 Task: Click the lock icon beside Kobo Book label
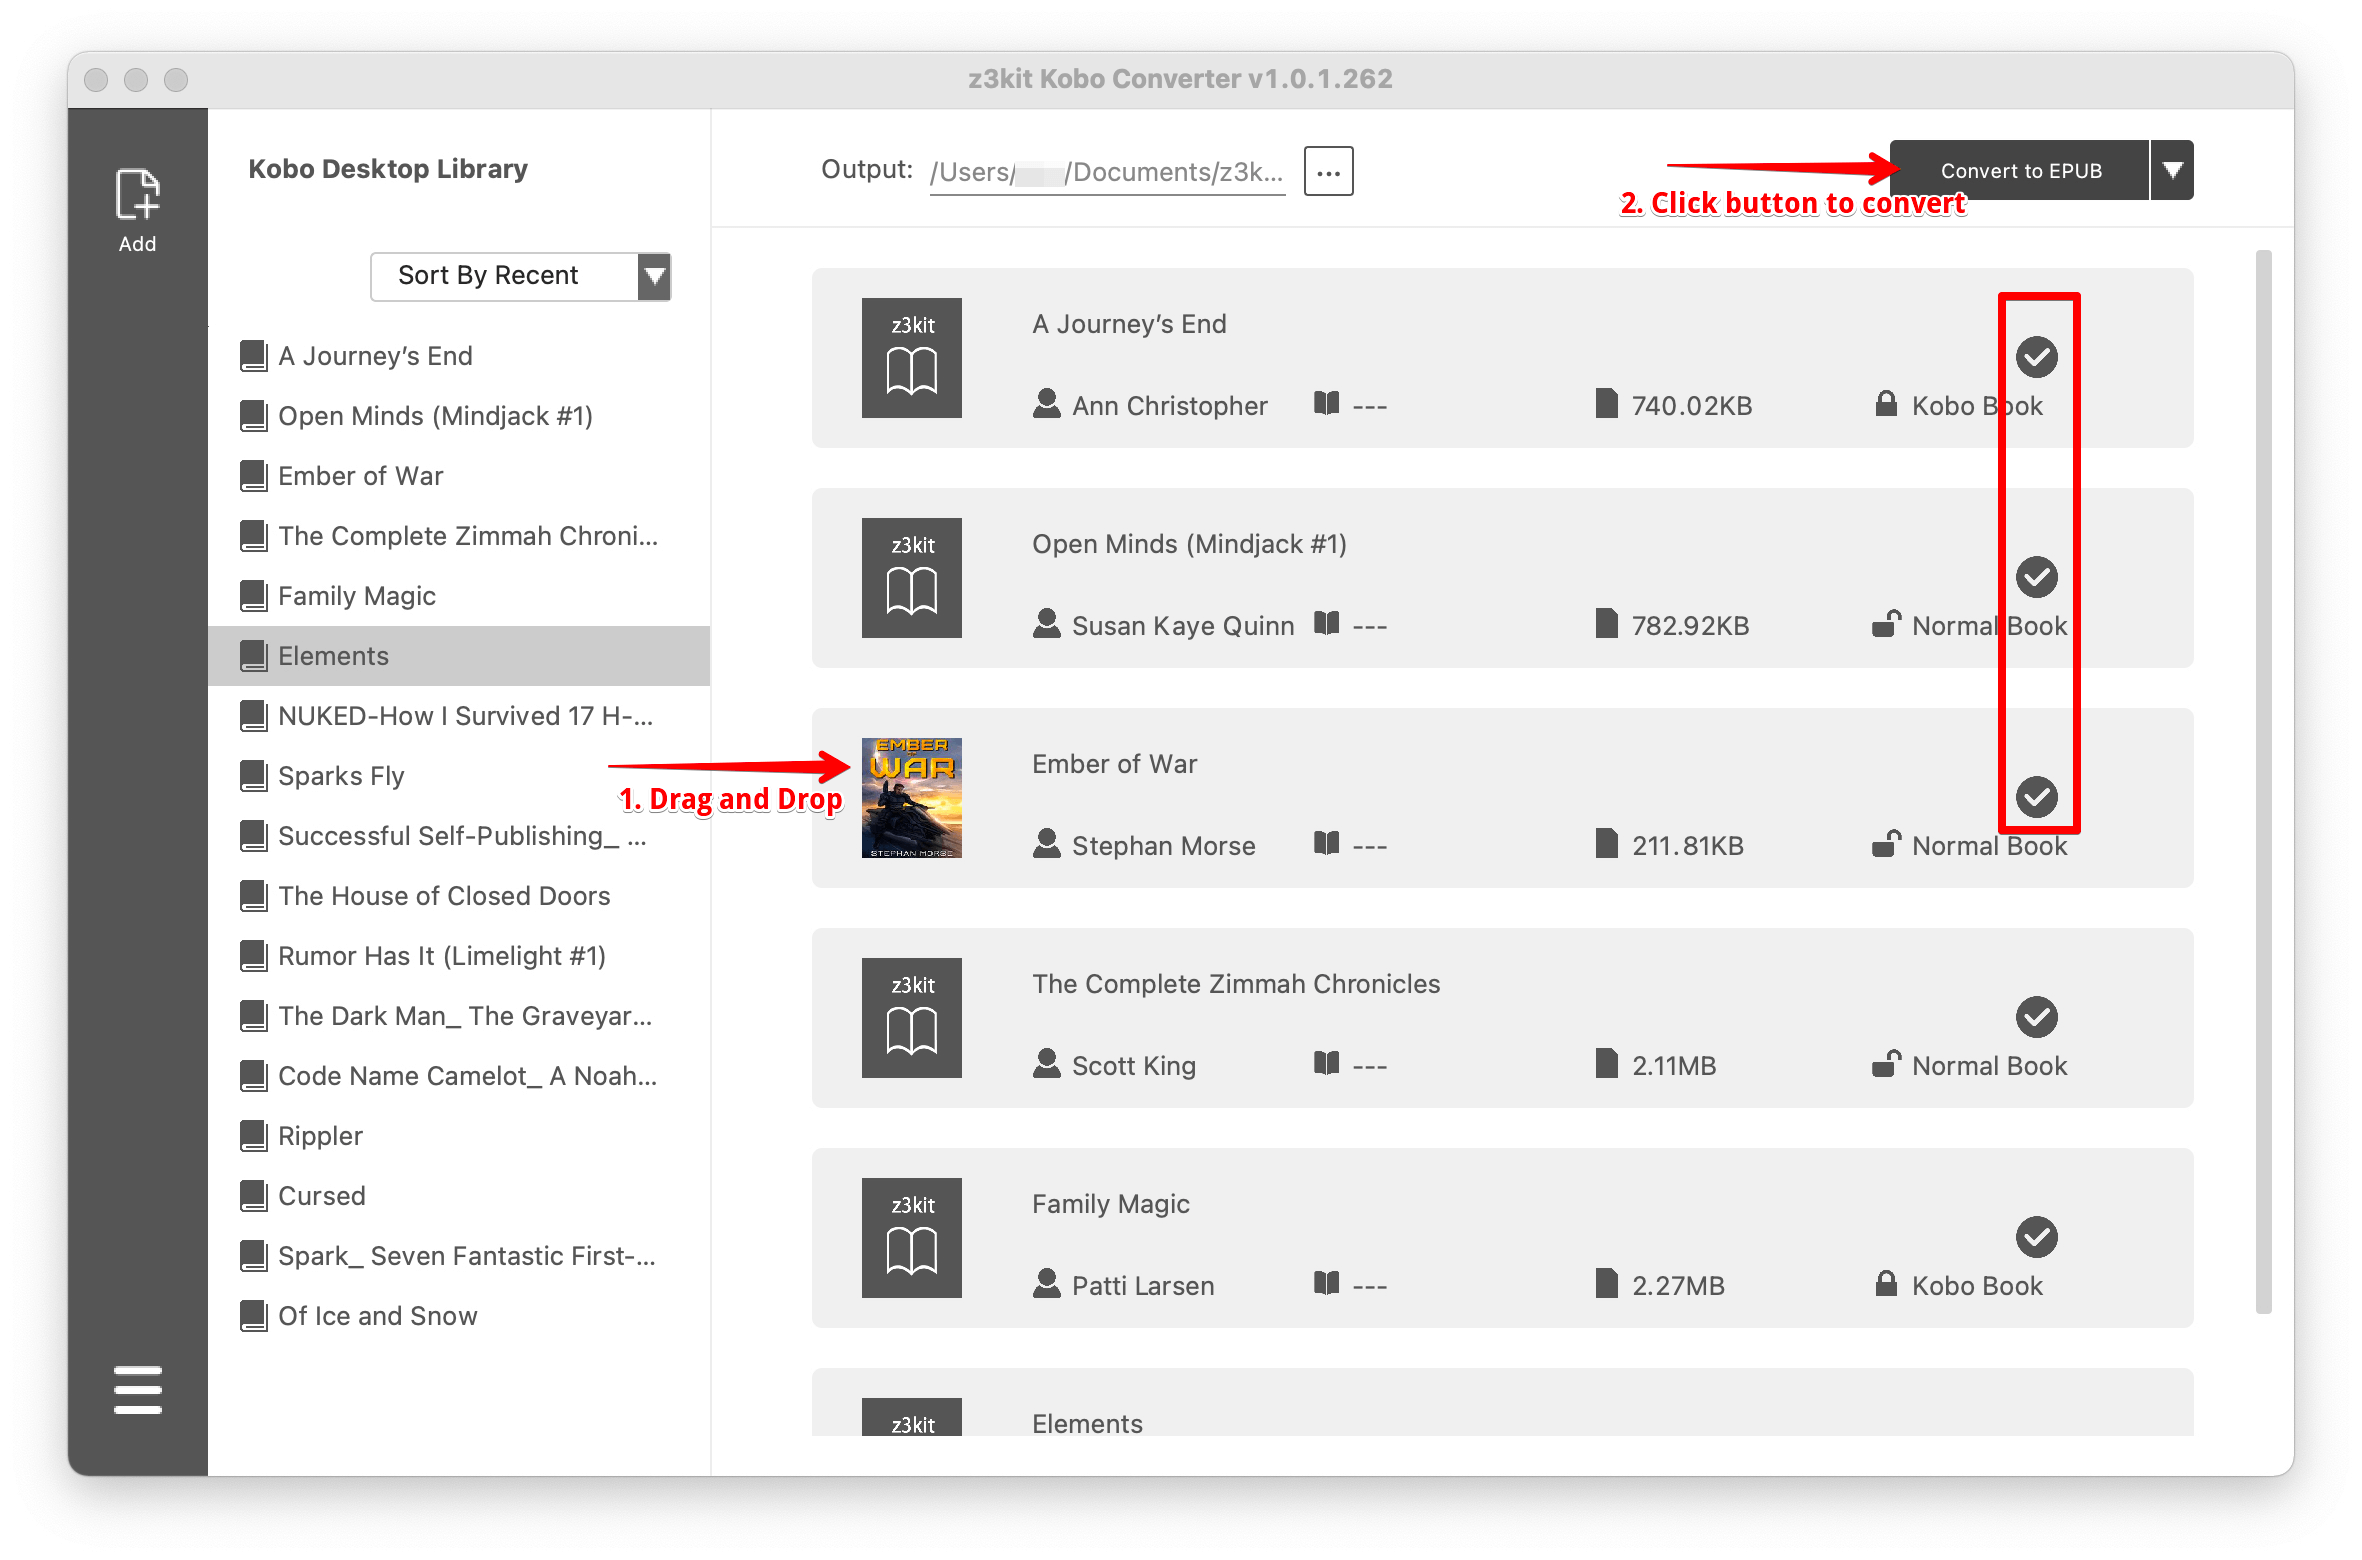(1888, 405)
